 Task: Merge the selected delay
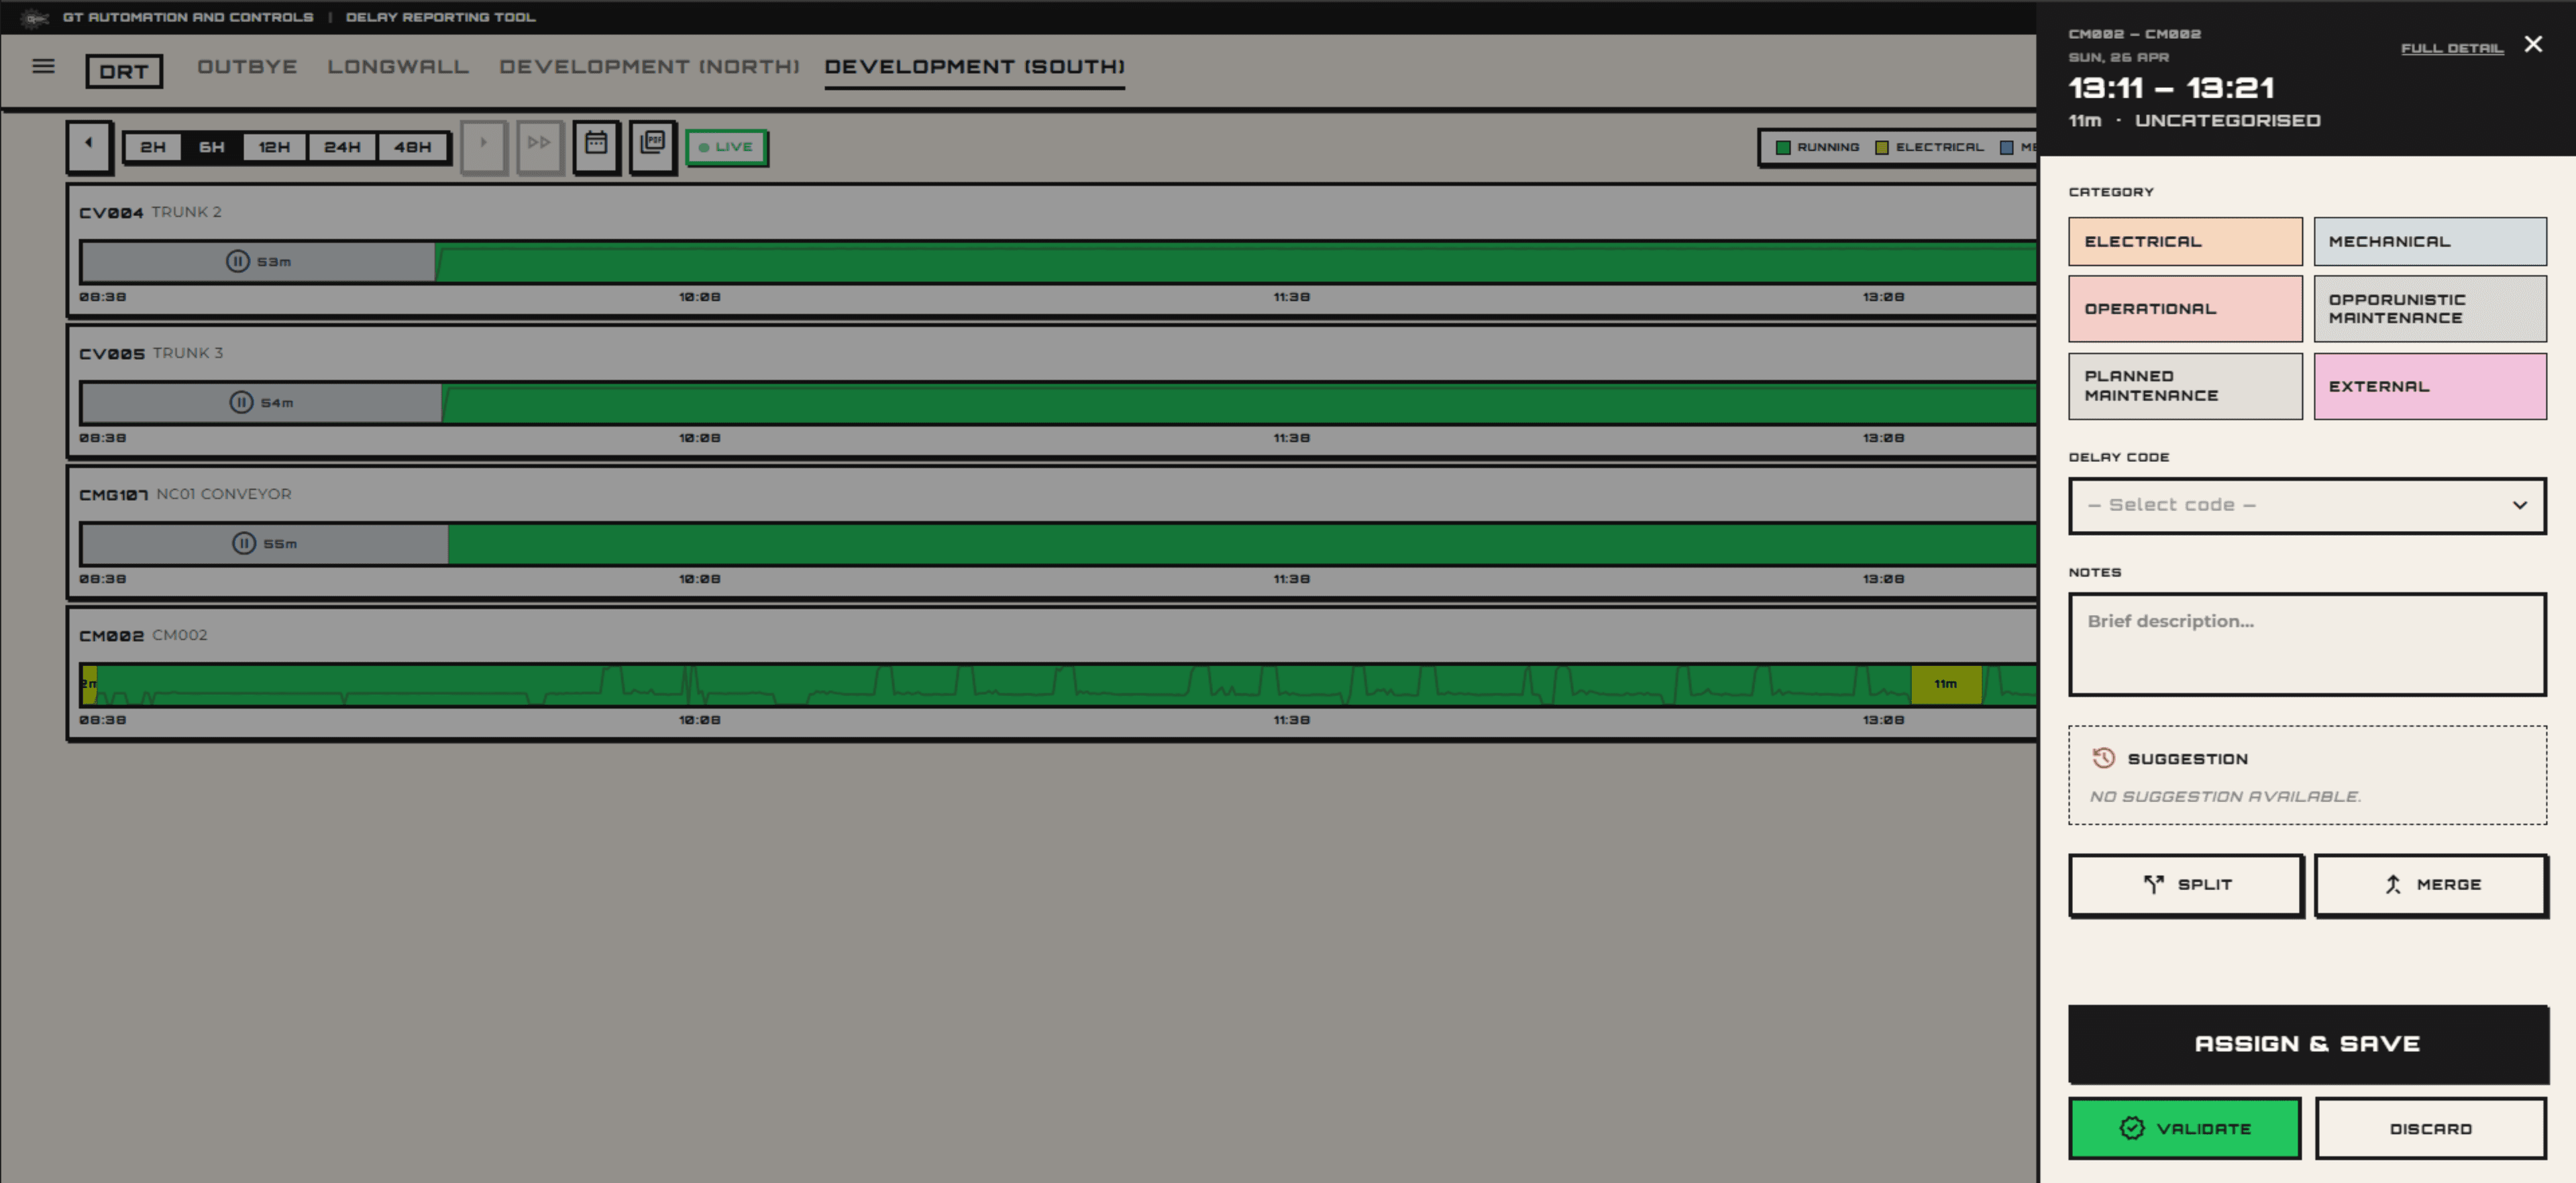coord(2431,885)
